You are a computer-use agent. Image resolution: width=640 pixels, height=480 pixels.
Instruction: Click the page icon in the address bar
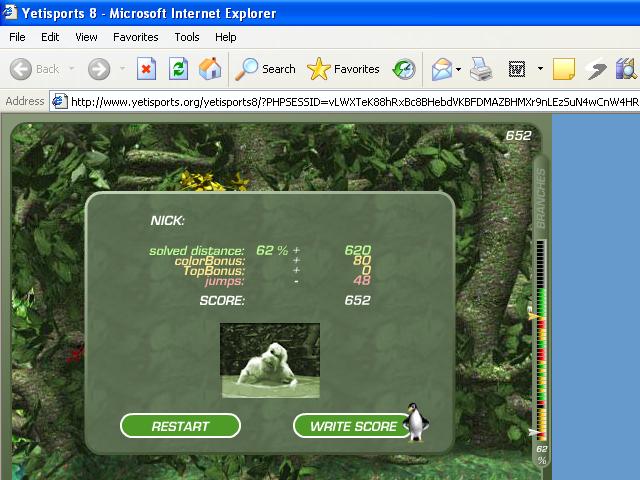click(60, 101)
